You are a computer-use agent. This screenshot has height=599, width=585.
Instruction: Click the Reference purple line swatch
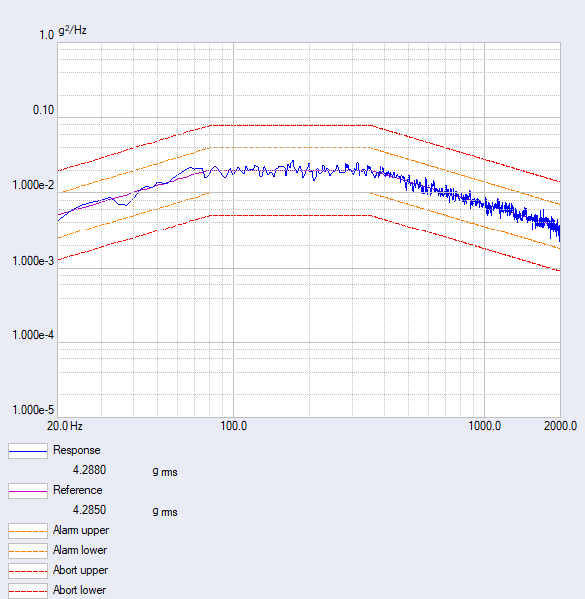(28, 491)
